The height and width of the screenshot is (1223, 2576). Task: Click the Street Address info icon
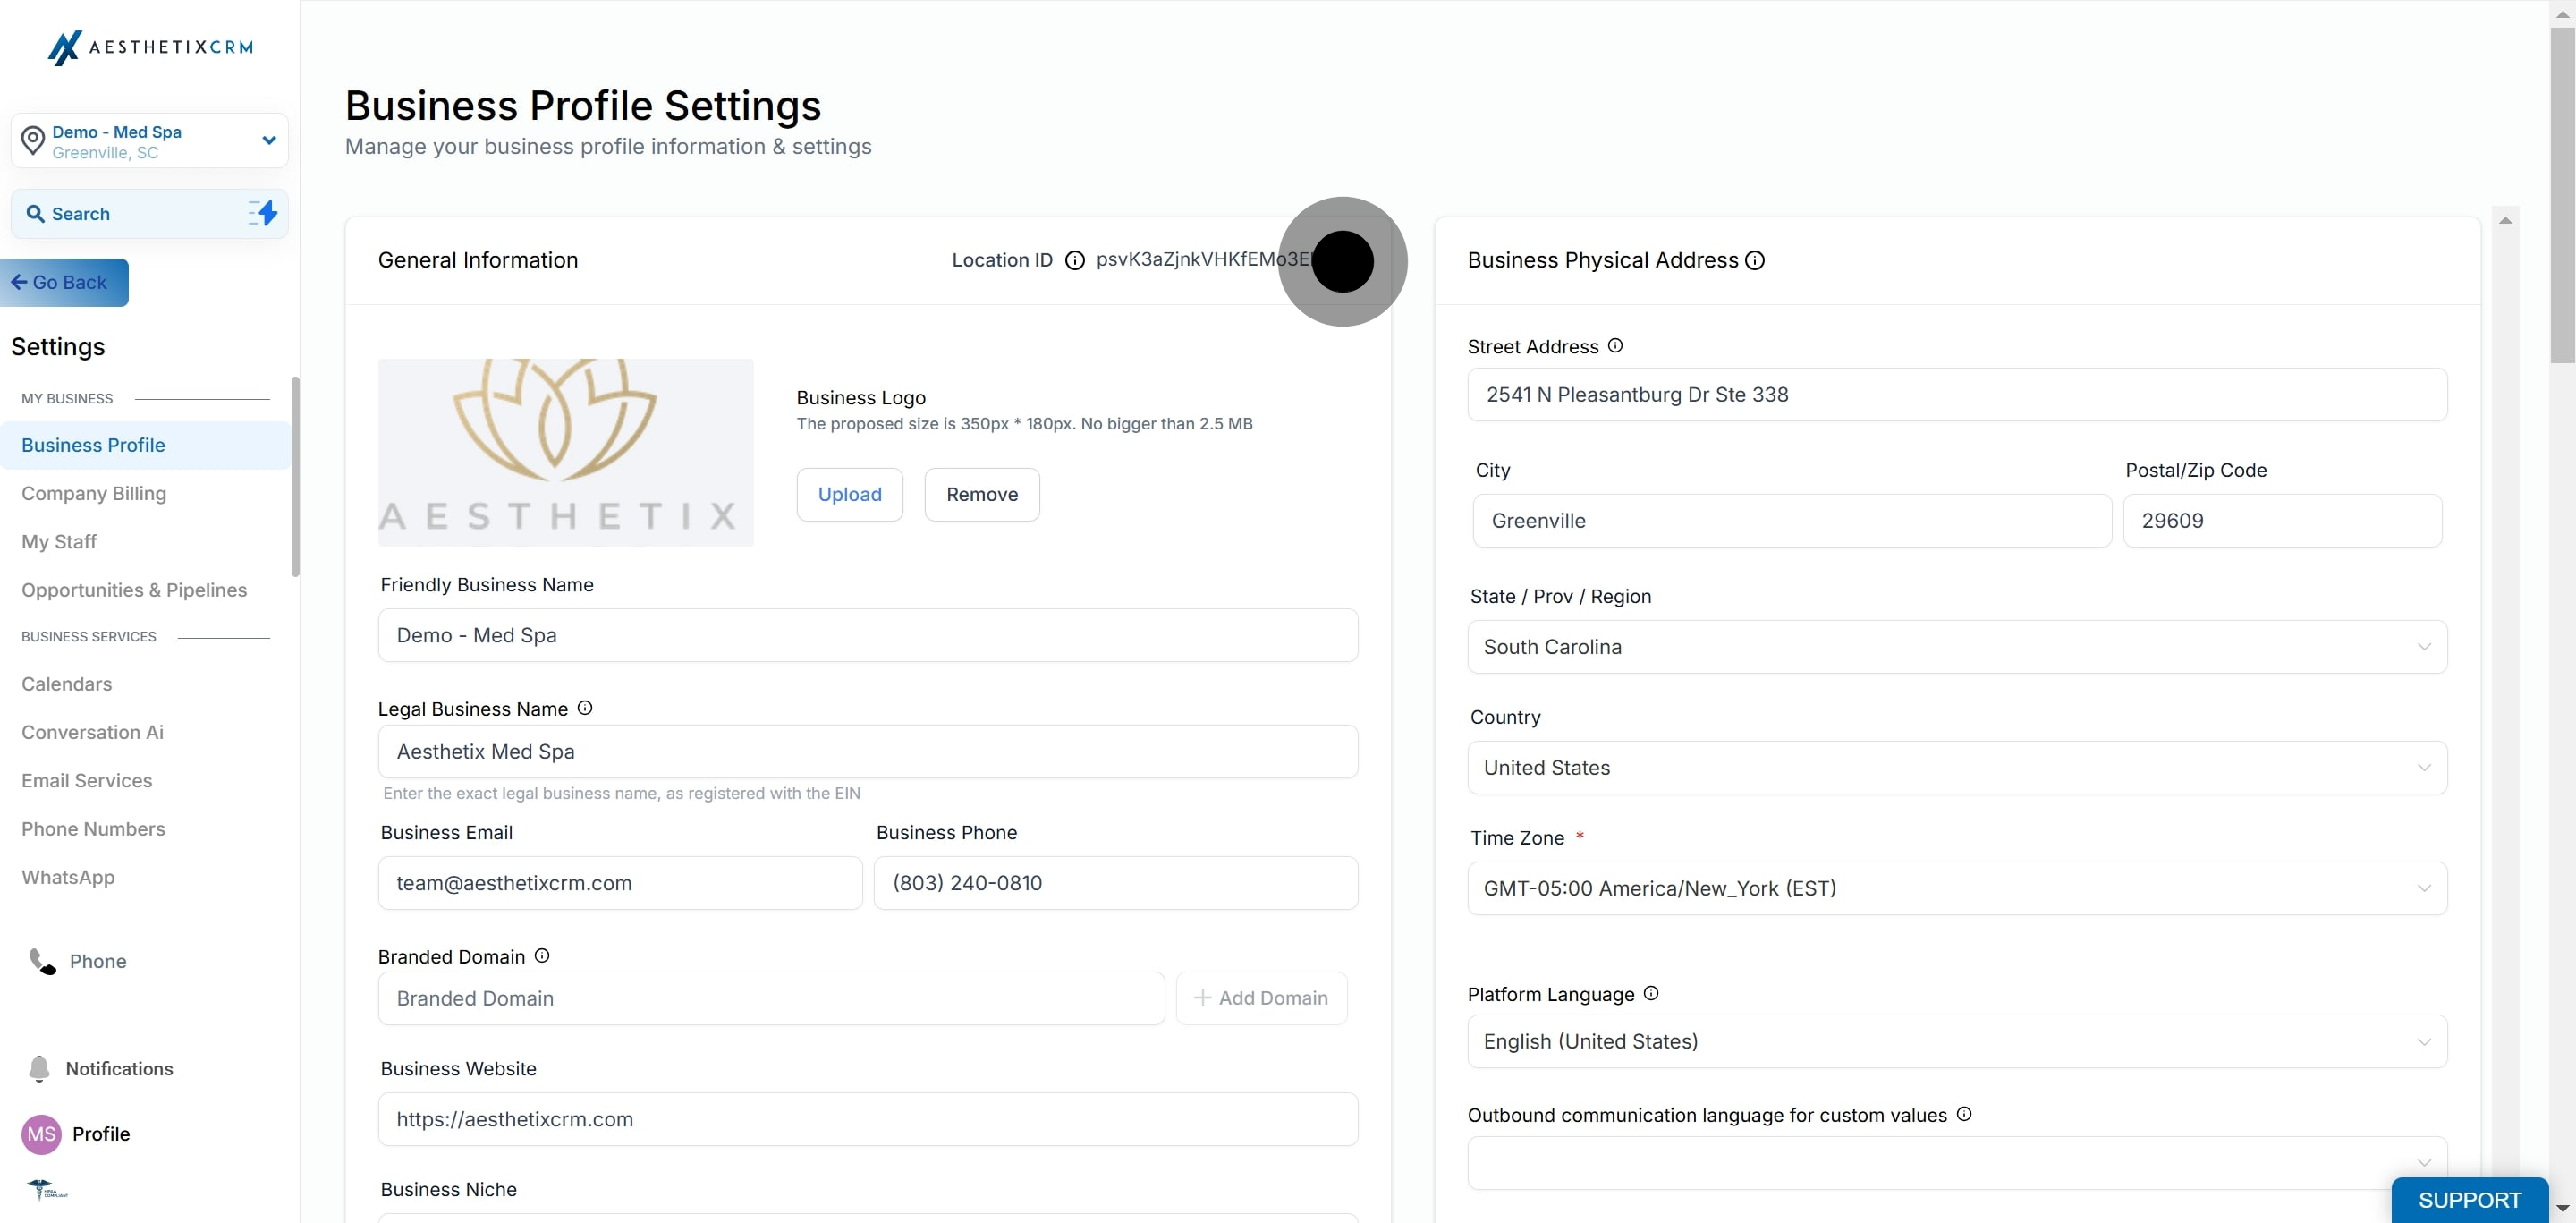1615,346
